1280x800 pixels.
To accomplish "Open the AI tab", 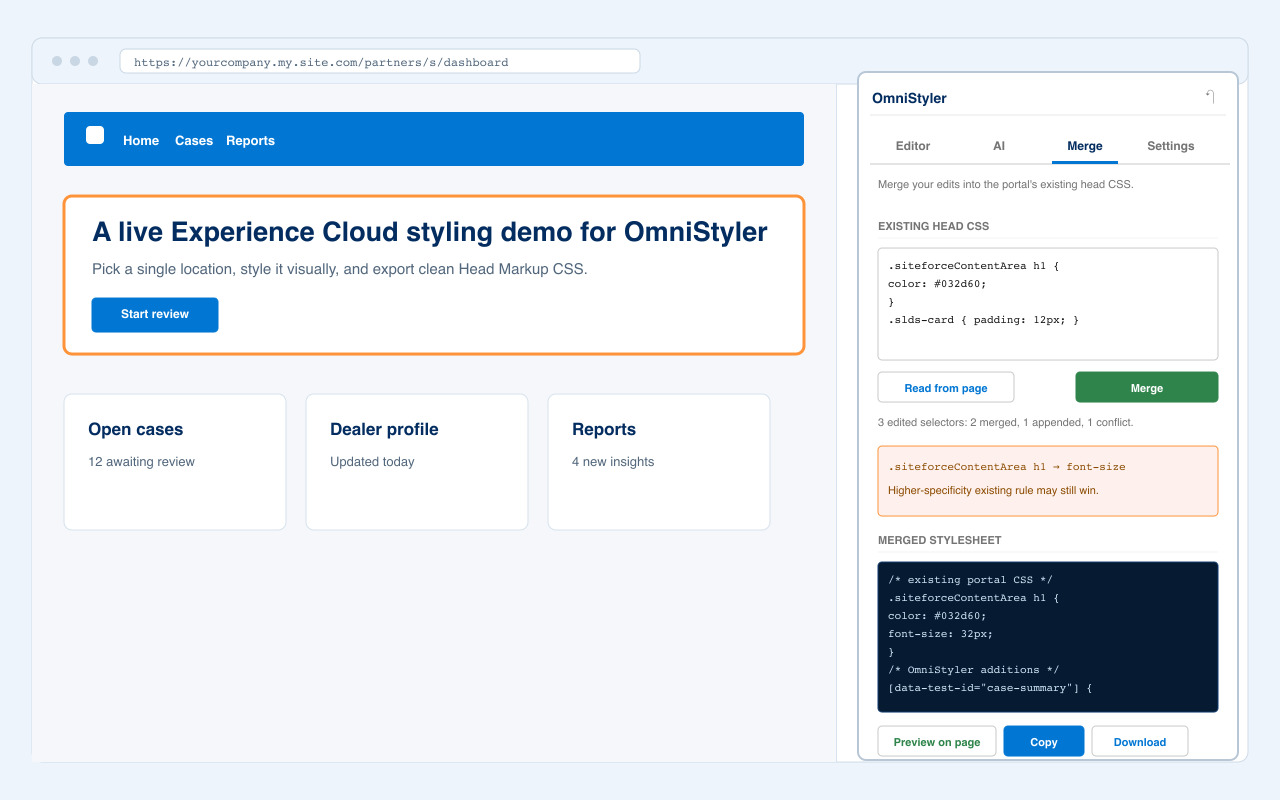I will pyautogui.click(x=999, y=146).
